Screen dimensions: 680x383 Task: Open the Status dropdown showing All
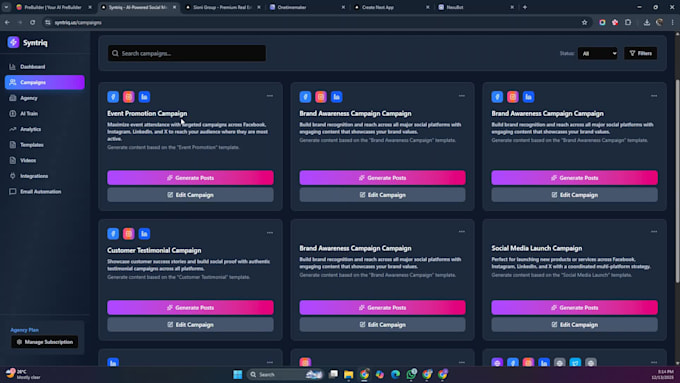[598, 53]
